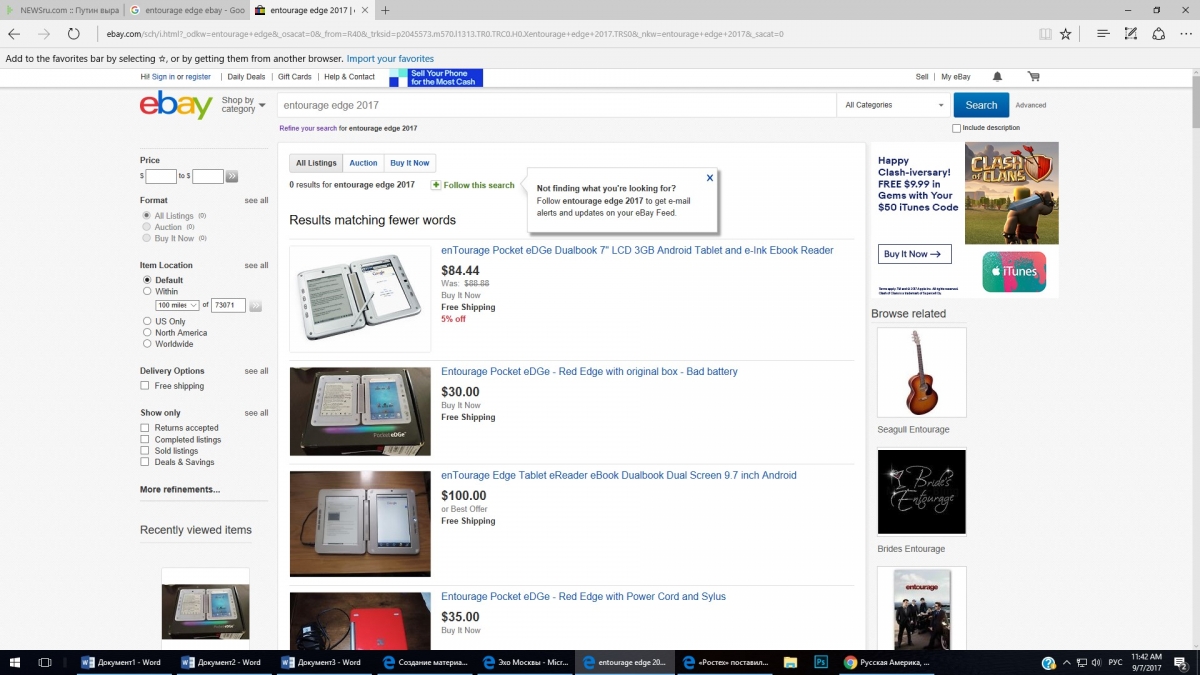The height and width of the screenshot is (675, 1200).
Task: Open the Action Center notifications
Action: tap(1183, 662)
